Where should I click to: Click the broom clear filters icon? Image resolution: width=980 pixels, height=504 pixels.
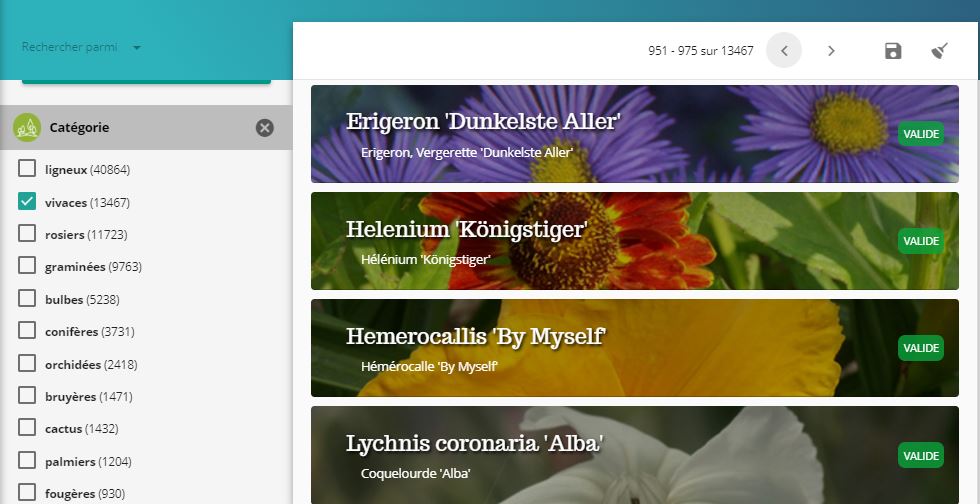(939, 51)
